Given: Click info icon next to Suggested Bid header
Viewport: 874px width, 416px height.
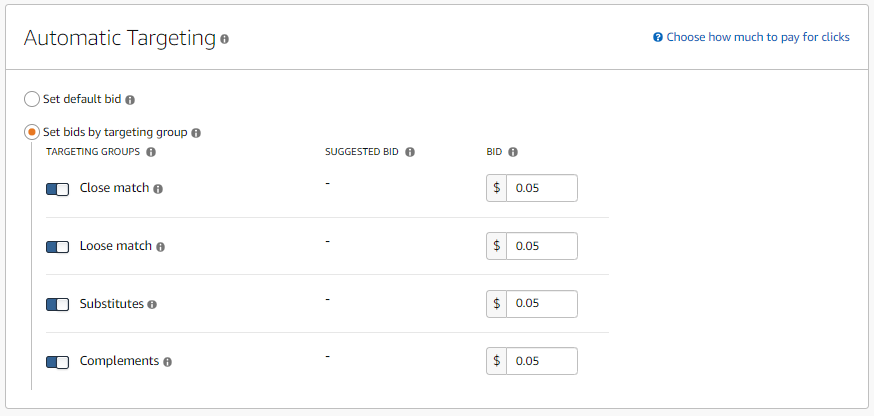Looking at the screenshot, I should point(410,152).
